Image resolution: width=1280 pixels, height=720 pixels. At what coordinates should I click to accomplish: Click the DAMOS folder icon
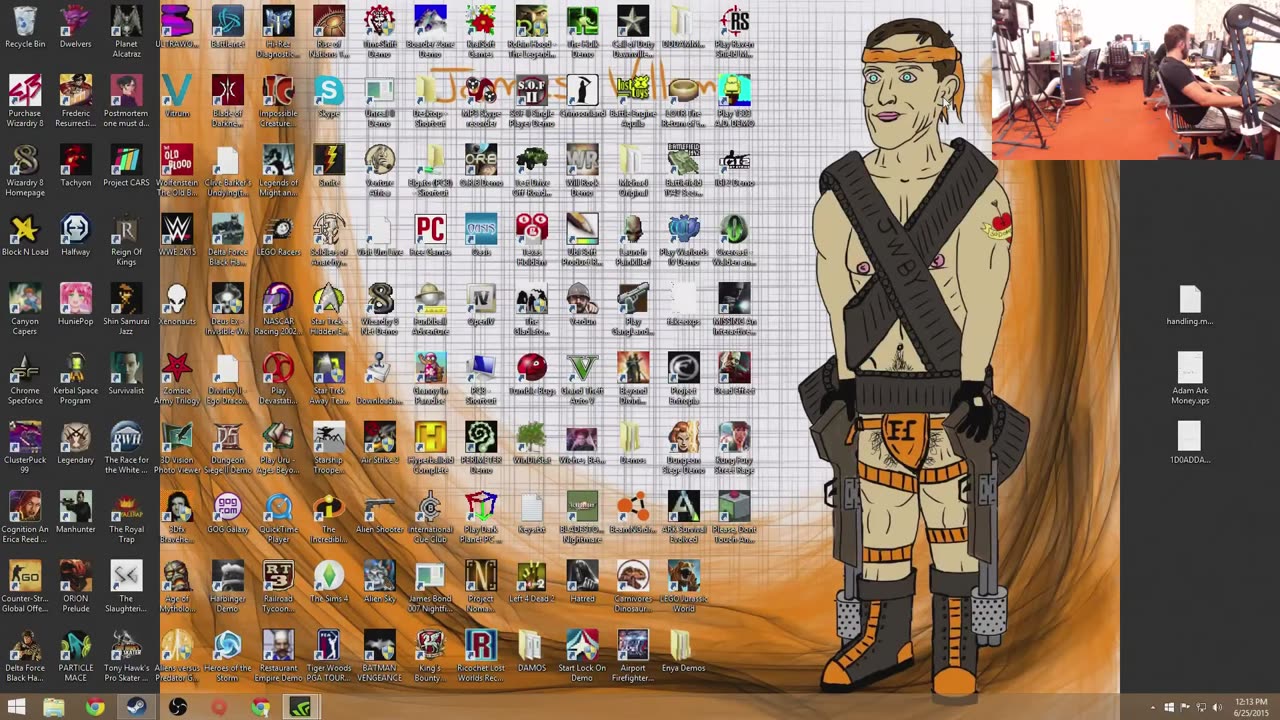click(x=531, y=649)
